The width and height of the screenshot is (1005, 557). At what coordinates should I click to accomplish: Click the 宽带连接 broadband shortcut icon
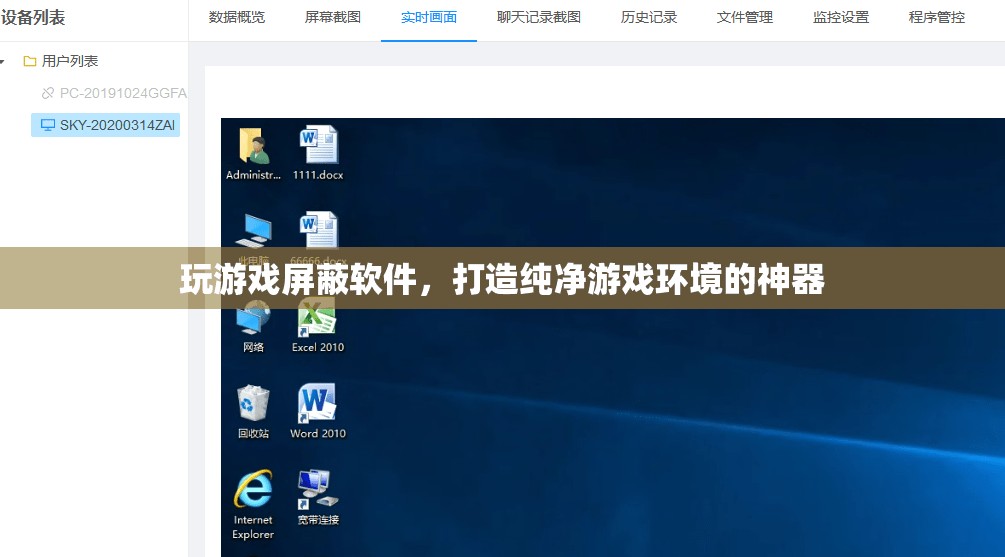pyautogui.click(x=317, y=490)
